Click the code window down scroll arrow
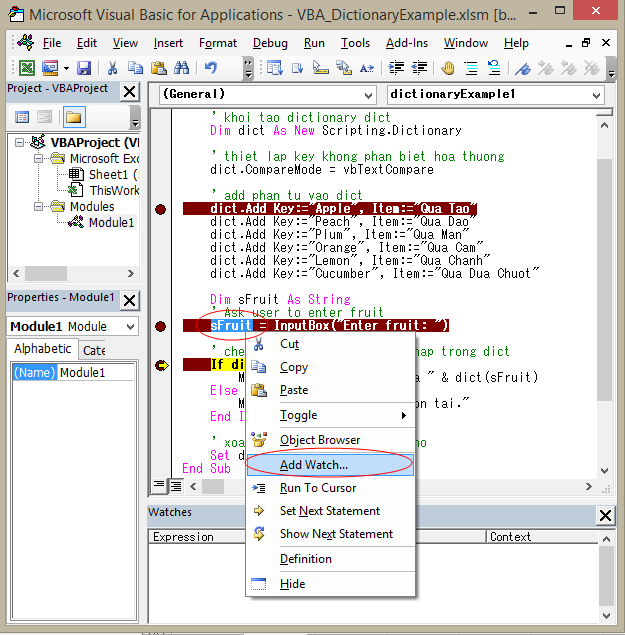This screenshot has height=635, width=625. 604,471
